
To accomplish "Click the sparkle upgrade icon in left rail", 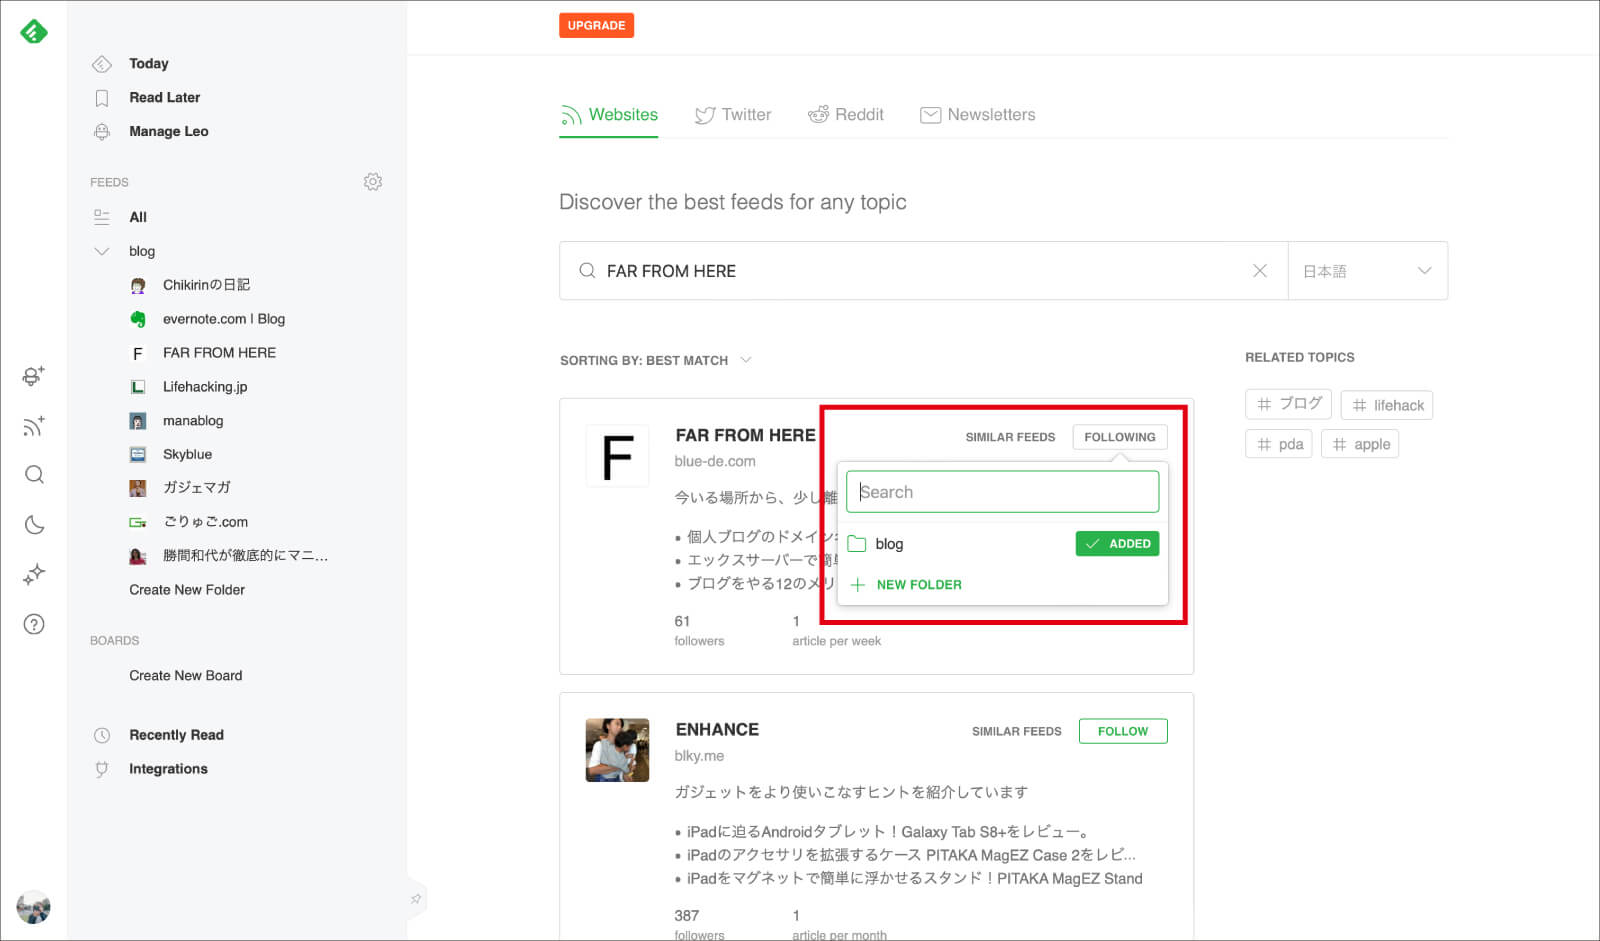I will [34, 574].
